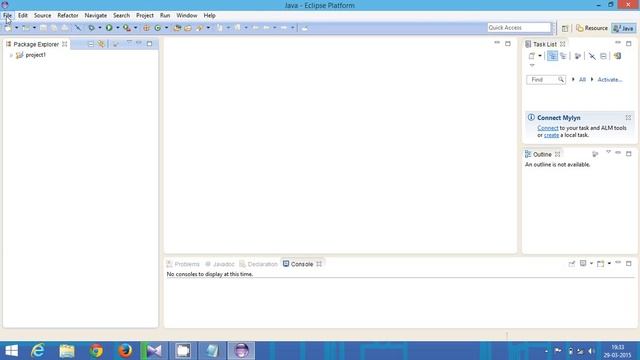Open the New Task dropdown arrow

pyautogui.click(x=540, y=56)
